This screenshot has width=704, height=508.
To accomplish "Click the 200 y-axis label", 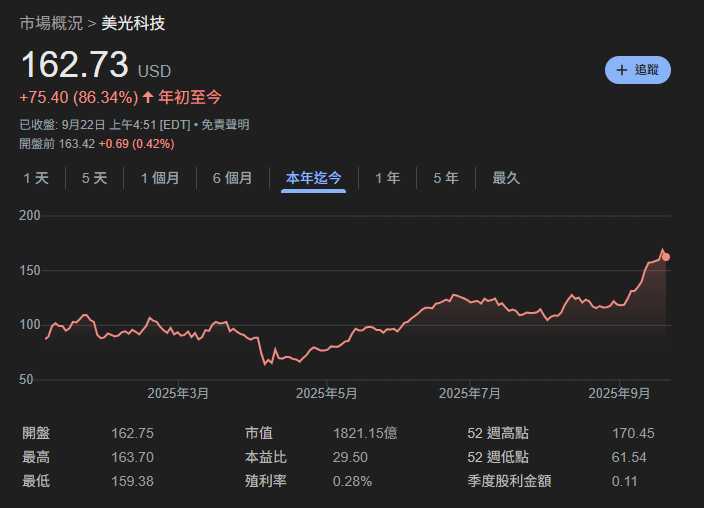I will point(30,216).
